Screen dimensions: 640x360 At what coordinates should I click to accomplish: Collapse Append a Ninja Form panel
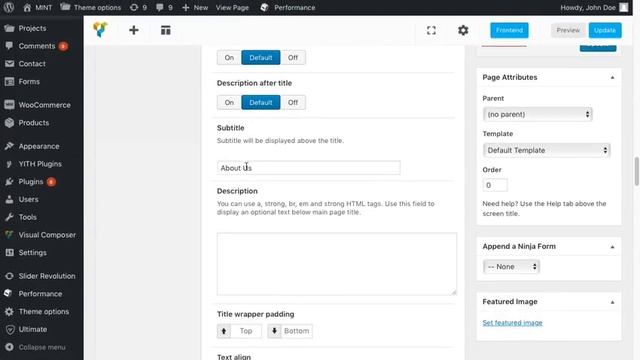coord(612,247)
